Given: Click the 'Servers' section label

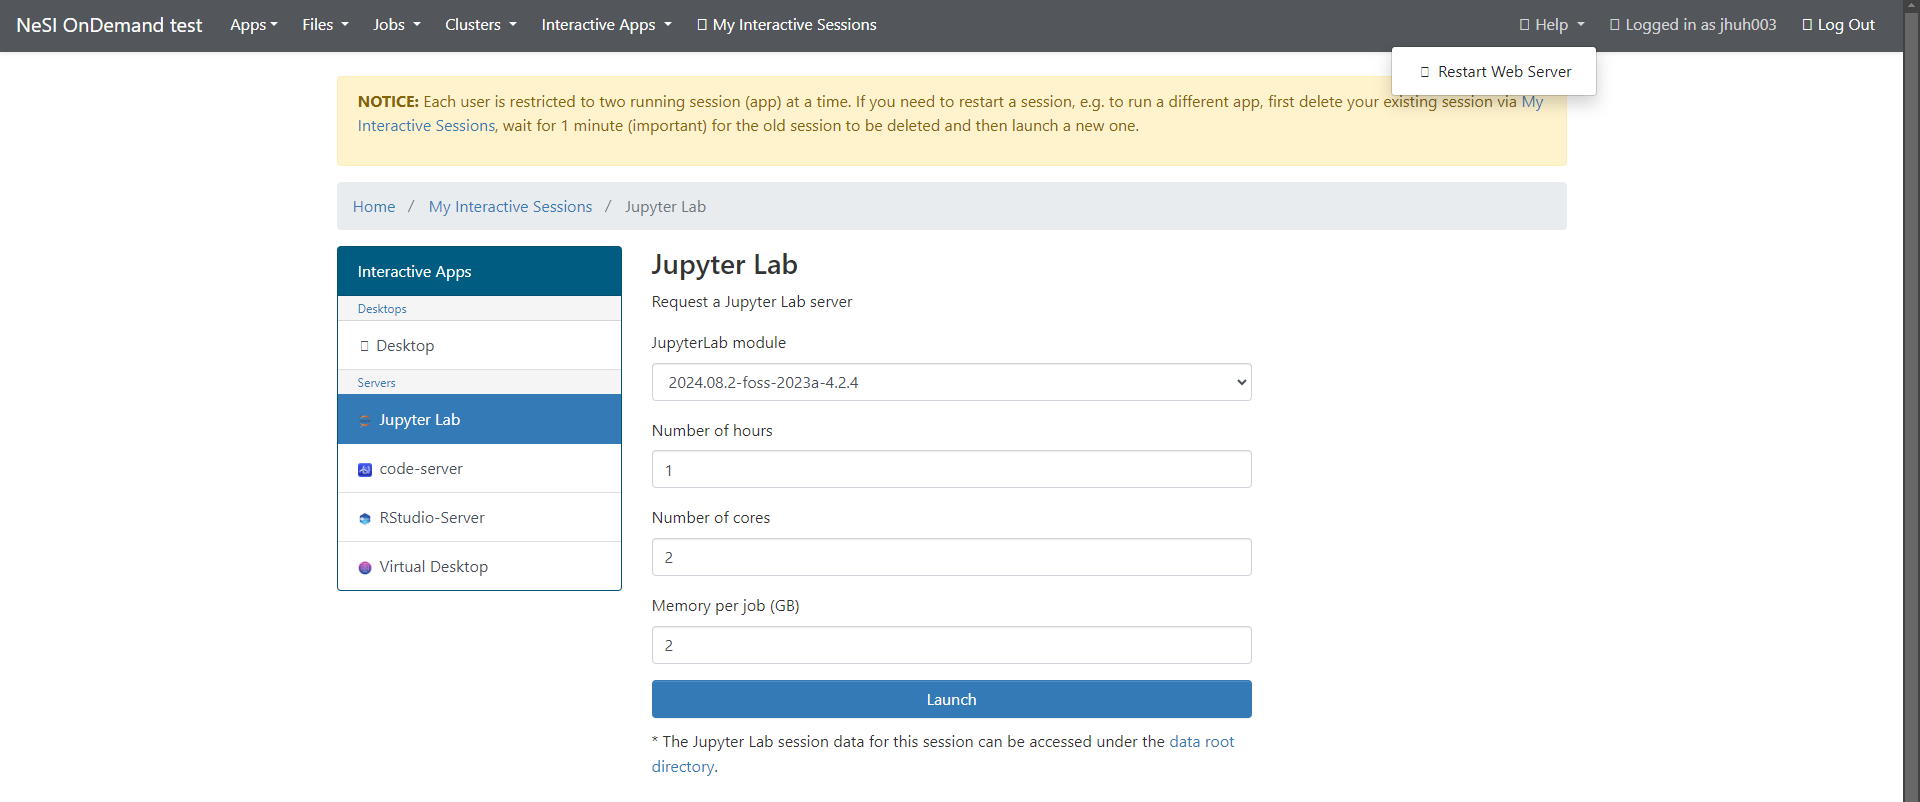Looking at the screenshot, I should pyautogui.click(x=376, y=383).
